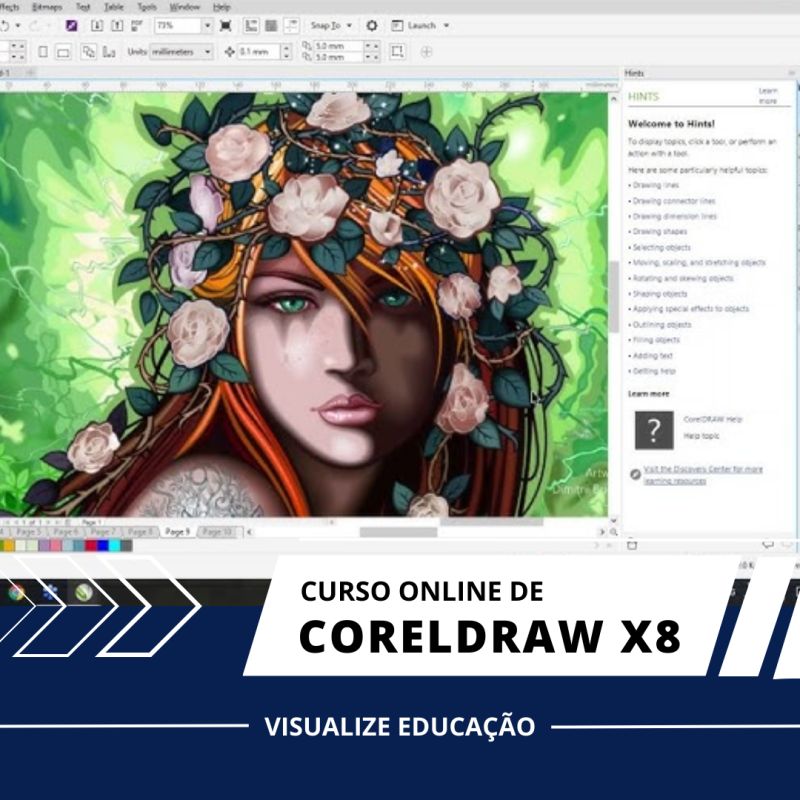Click the nudge distance 0.1 mm field
Viewport: 800px width, 800px height.
click(x=259, y=52)
